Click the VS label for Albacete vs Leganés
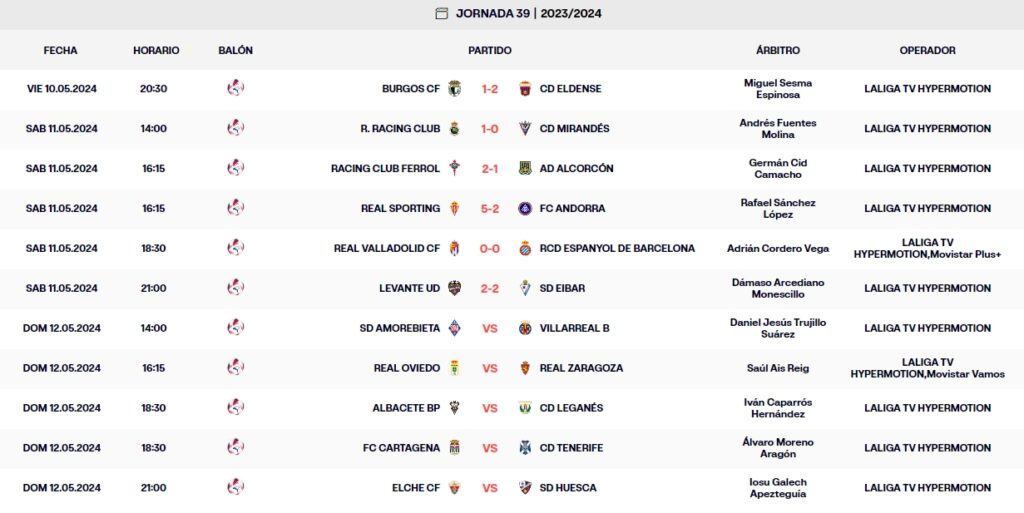This screenshot has height=513, width=1024. click(490, 408)
